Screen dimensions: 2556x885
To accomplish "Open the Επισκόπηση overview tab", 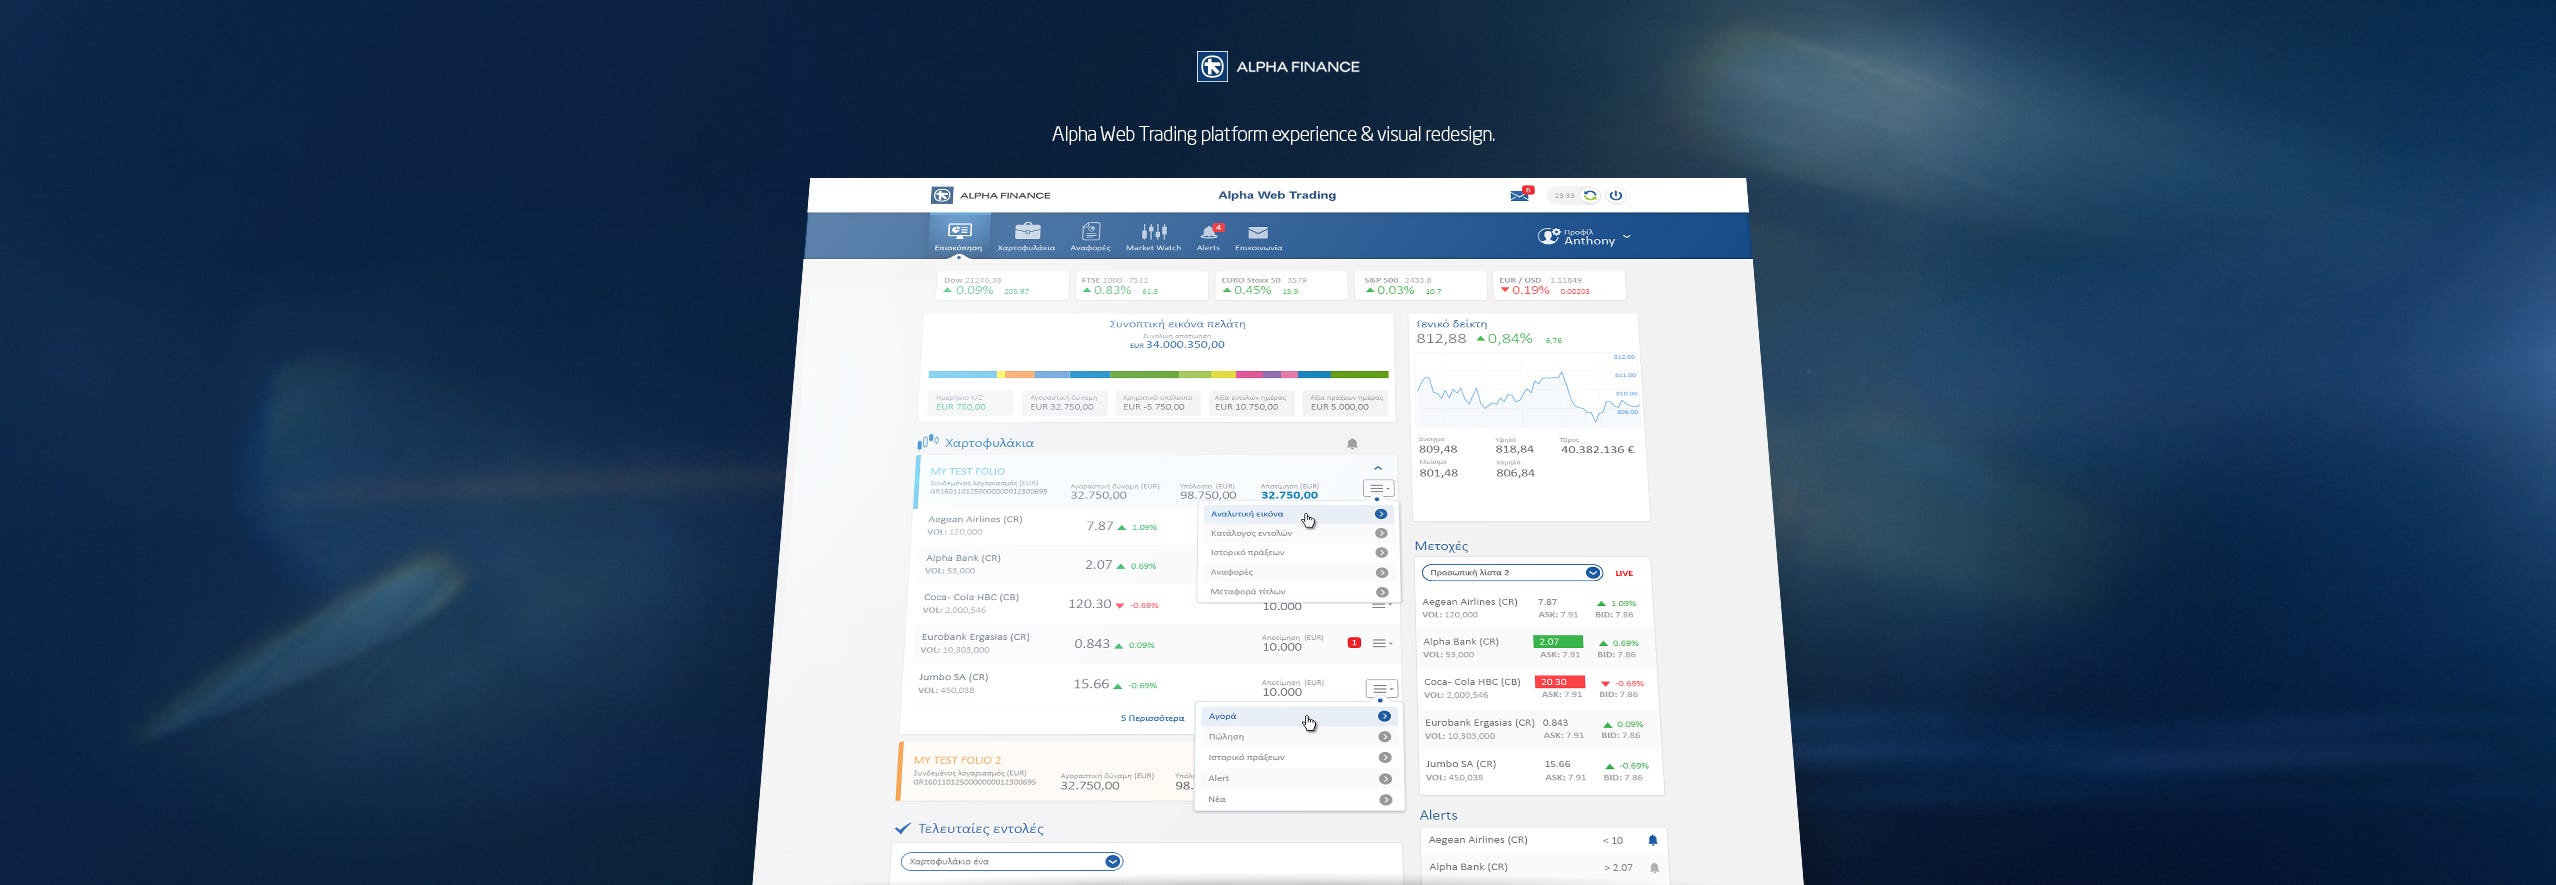I will [x=958, y=237].
